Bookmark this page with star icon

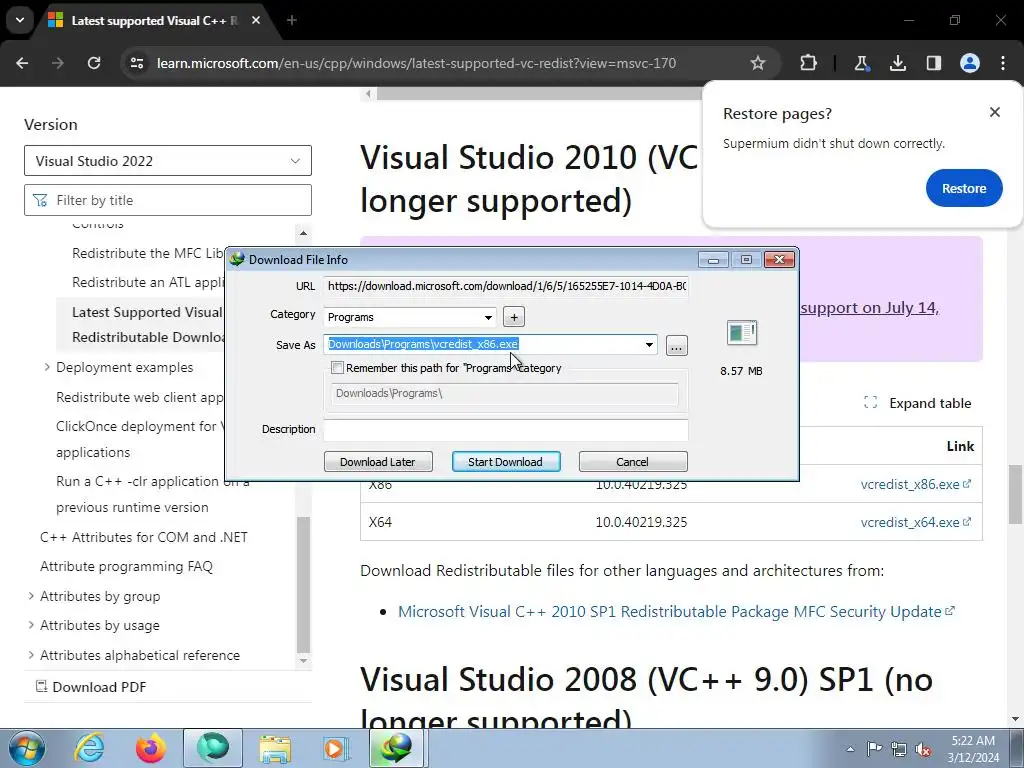click(758, 63)
